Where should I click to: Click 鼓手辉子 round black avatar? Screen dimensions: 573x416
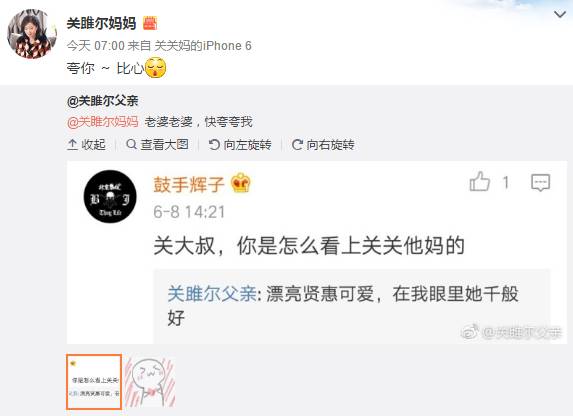click(x=110, y=197)
